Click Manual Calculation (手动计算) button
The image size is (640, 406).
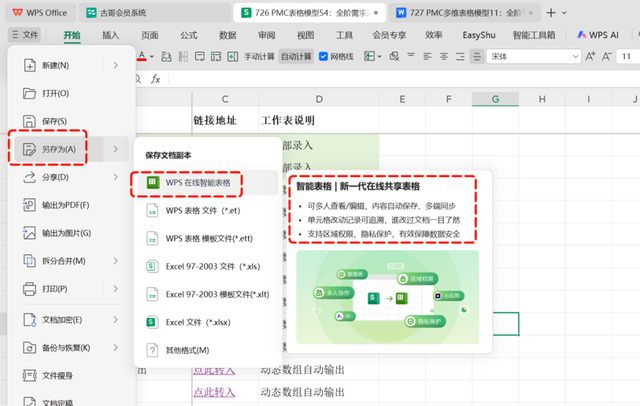click(x=259, y=56)
